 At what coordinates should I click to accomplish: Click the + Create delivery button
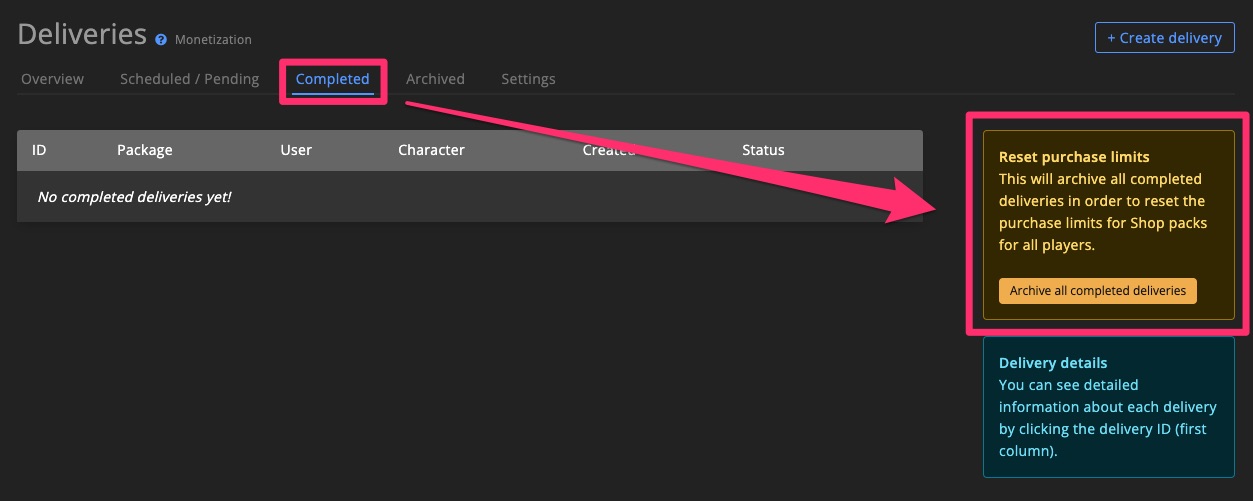1164,38
